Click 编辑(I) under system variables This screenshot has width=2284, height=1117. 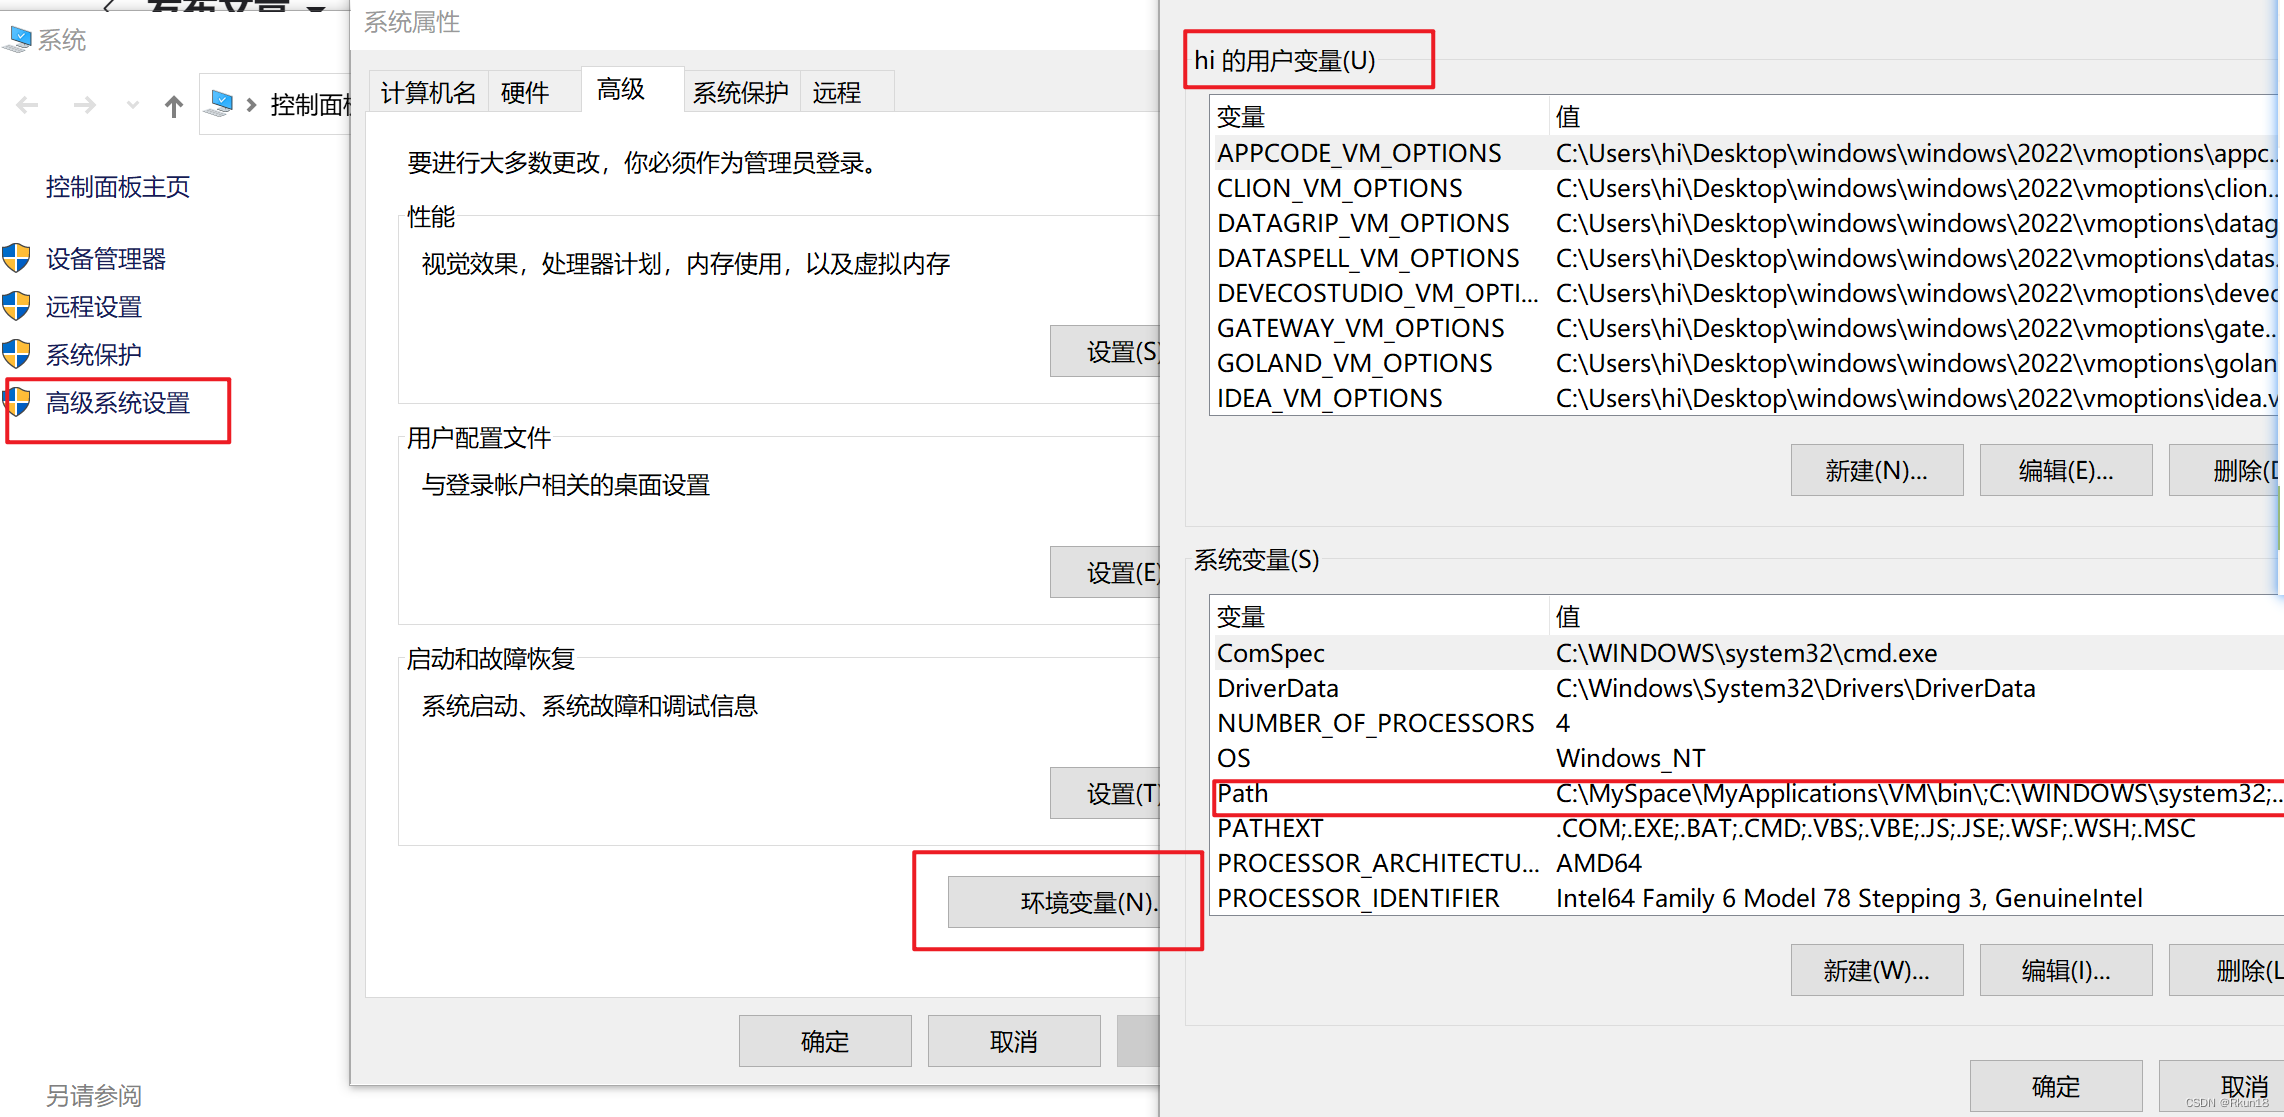pyautogui.click(x=2065, y=970)
